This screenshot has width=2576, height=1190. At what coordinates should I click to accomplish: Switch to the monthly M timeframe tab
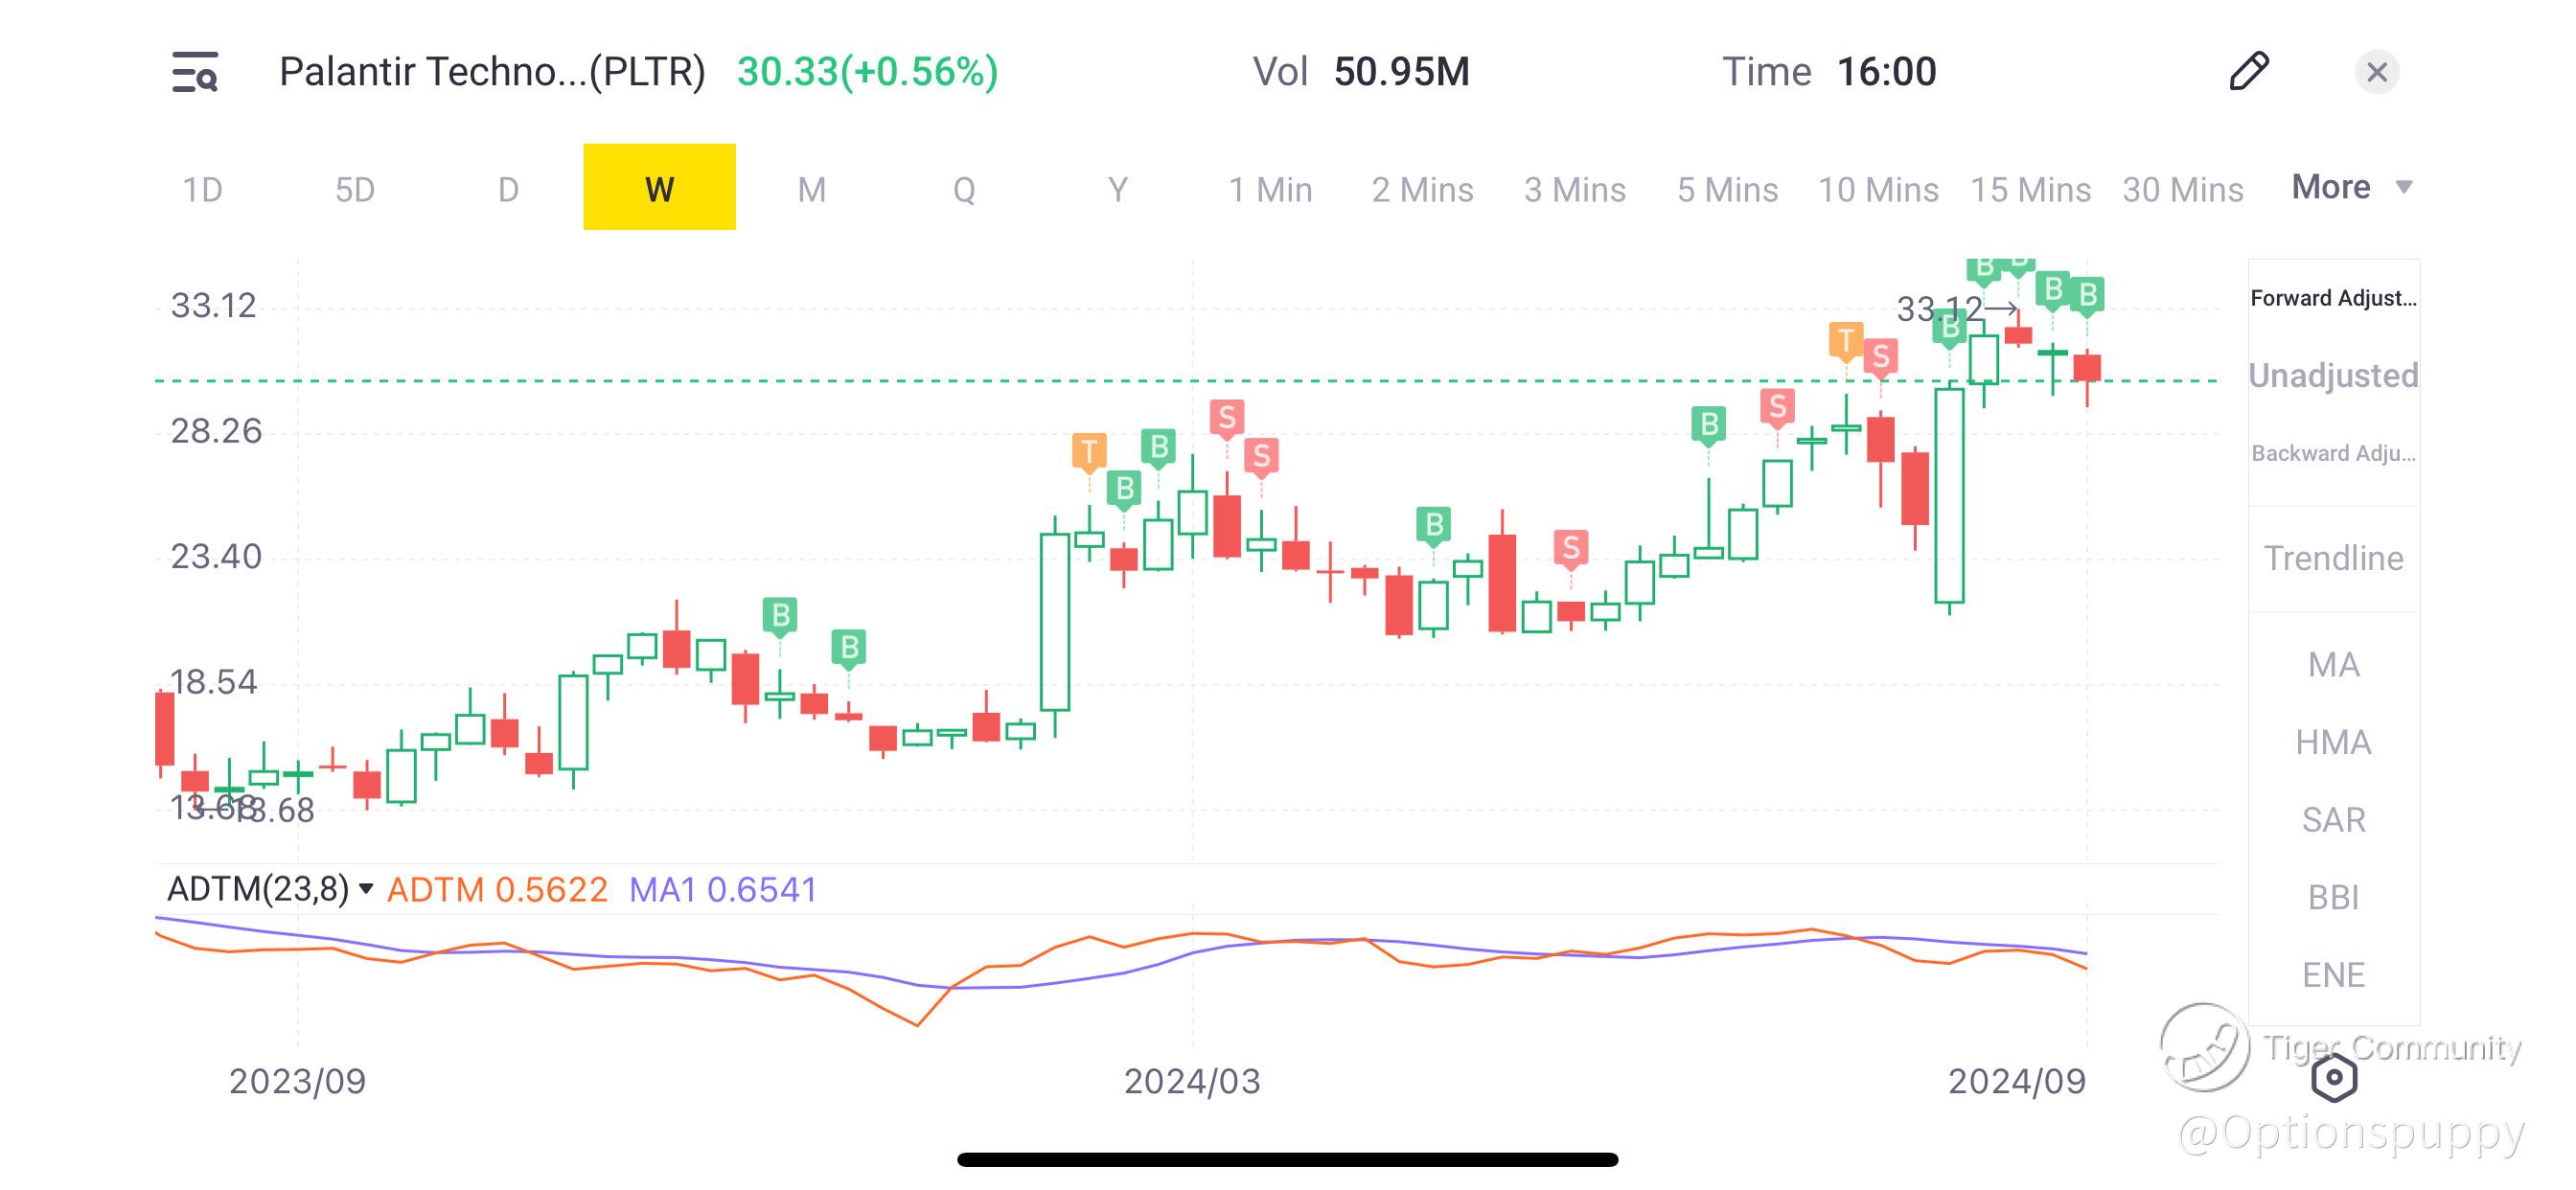click(811, 189)
